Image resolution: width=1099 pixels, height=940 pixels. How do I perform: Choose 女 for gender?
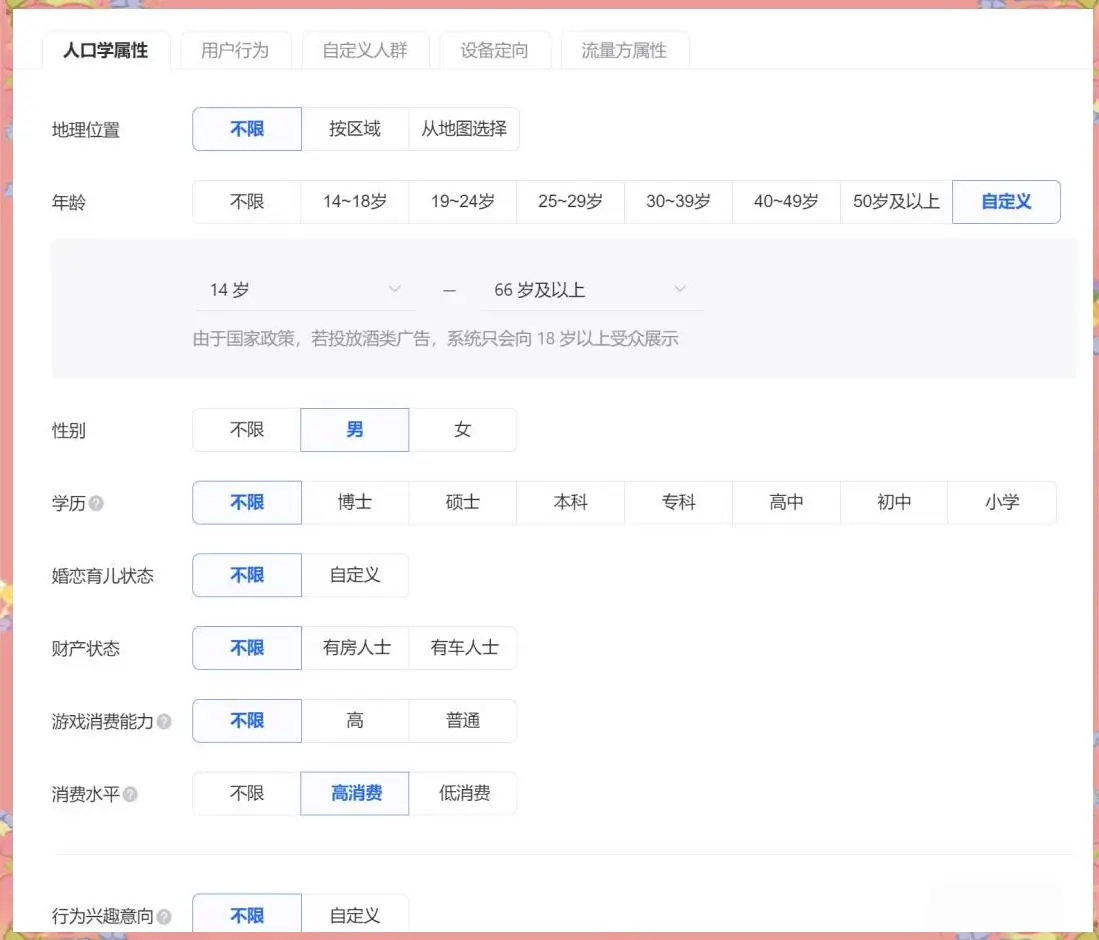pyautogui.click(x=462, y=430)
